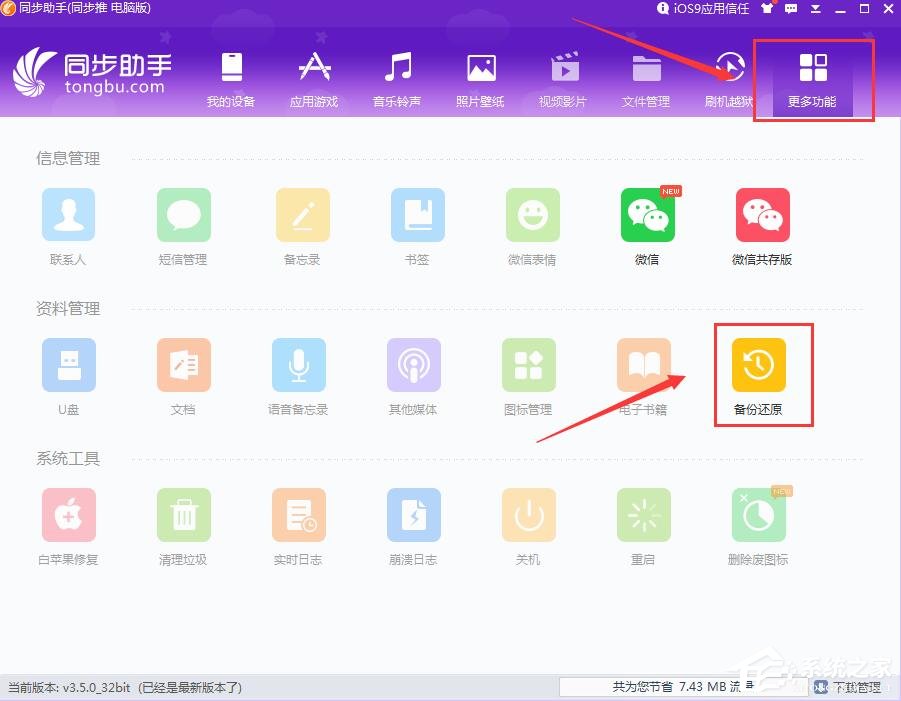Screen dimensions: 901x701
Task: Open the title bar dropdown menu arrow
Action: coord(815,9)
